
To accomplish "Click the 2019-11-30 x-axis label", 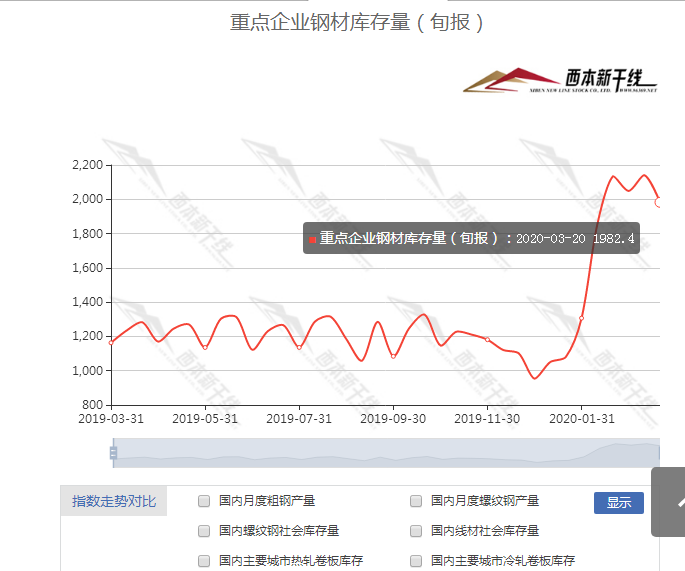I will click(x=487, y=419).
